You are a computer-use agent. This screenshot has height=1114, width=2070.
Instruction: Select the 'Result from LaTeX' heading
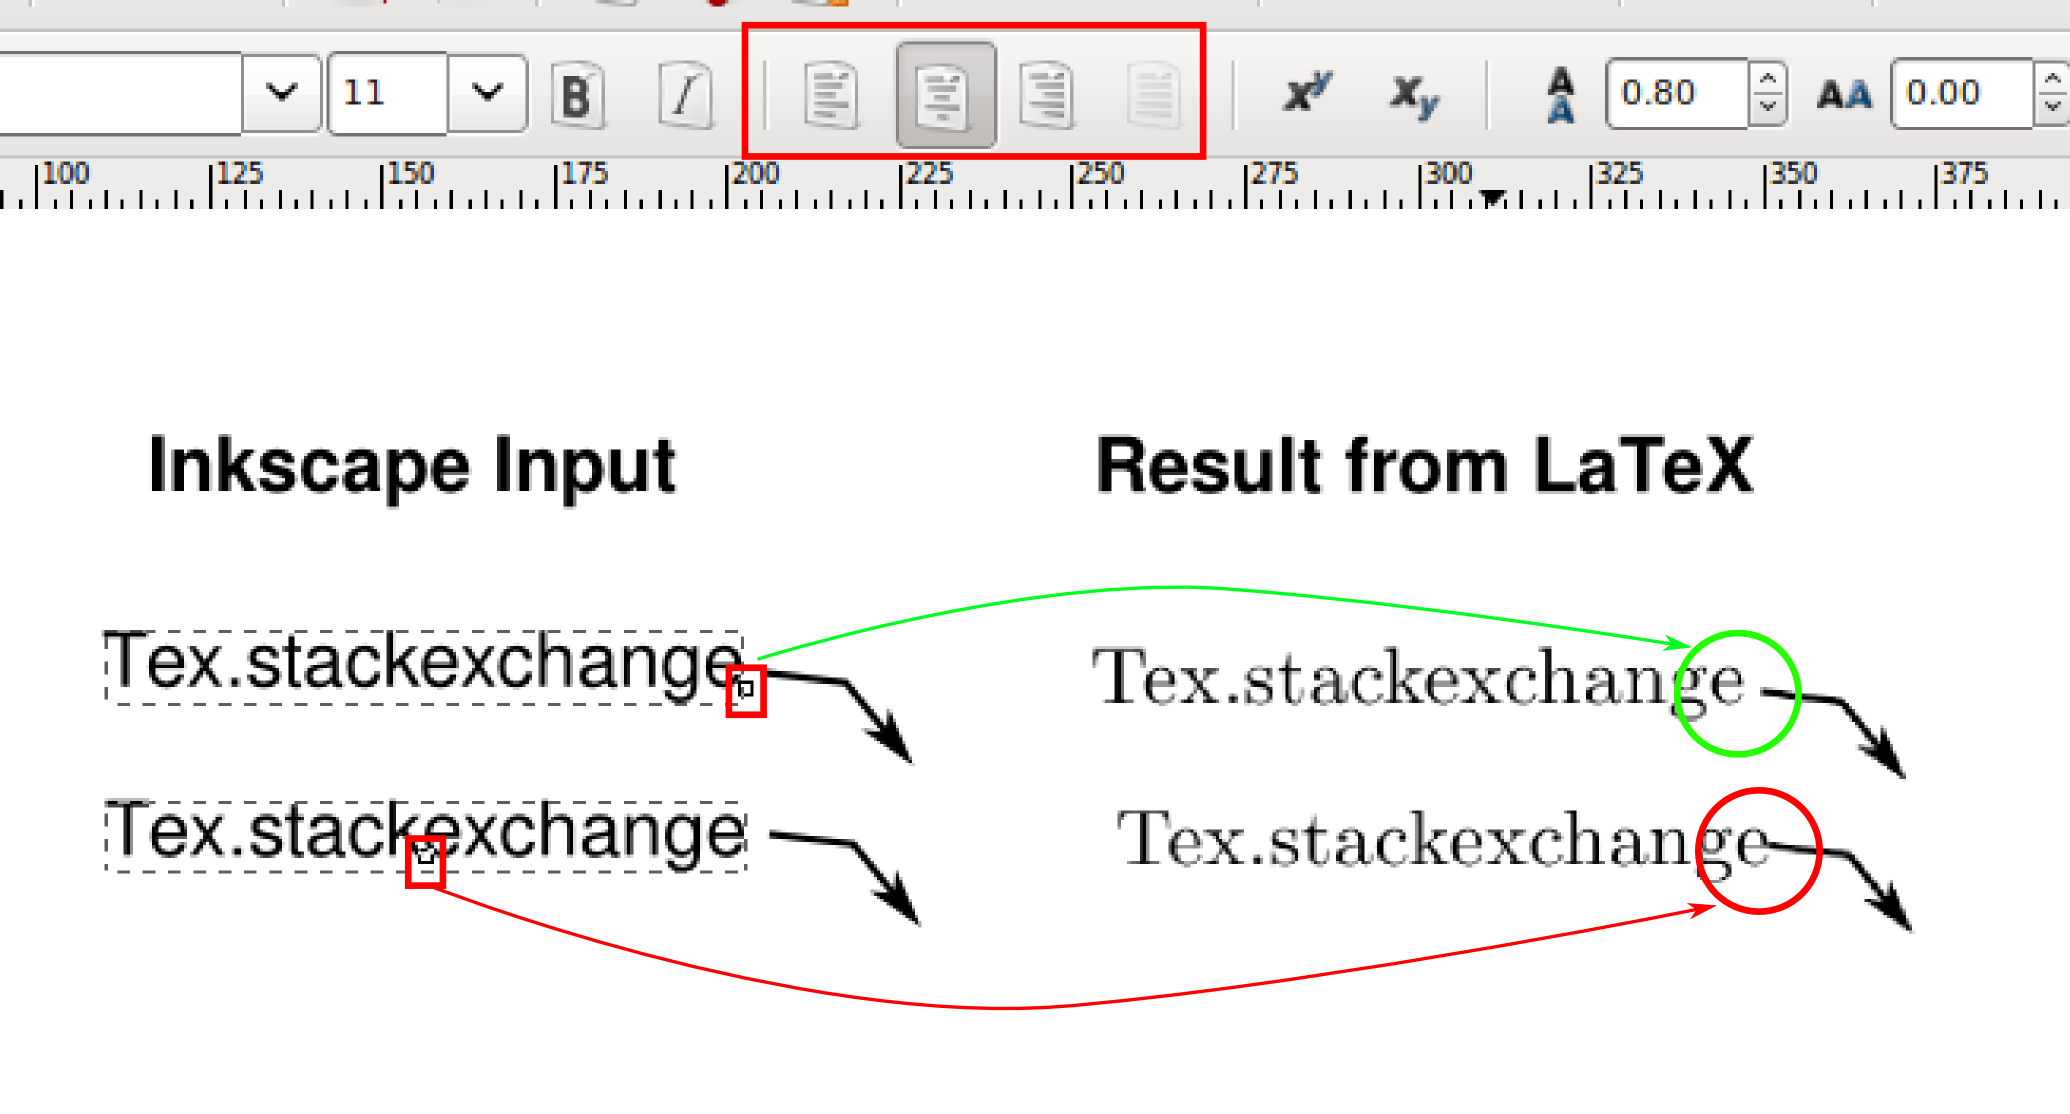[1424, 465]
